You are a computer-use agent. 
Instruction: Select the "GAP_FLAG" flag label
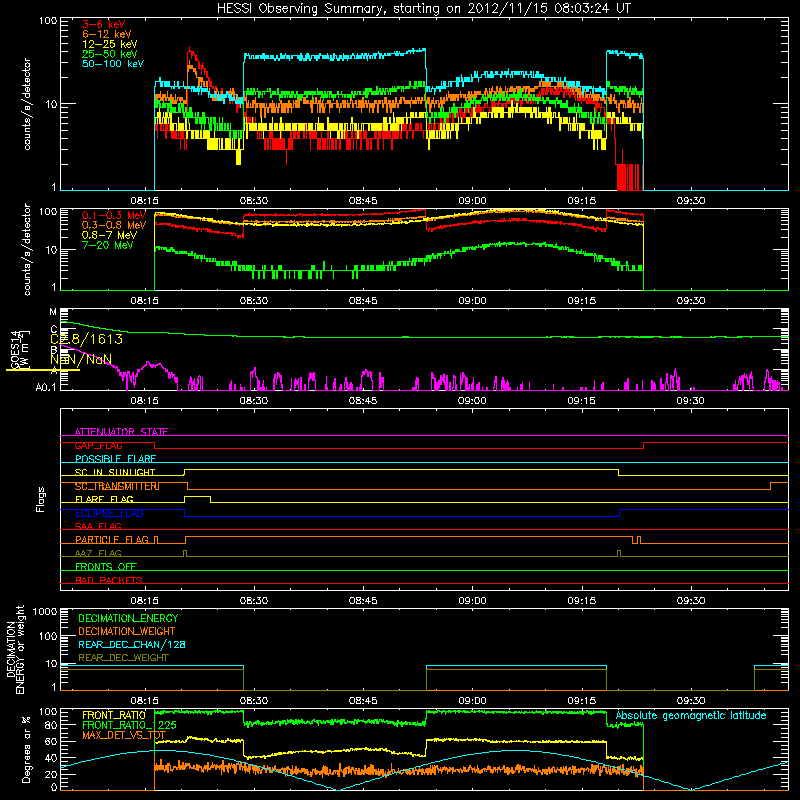click(98, 445)
